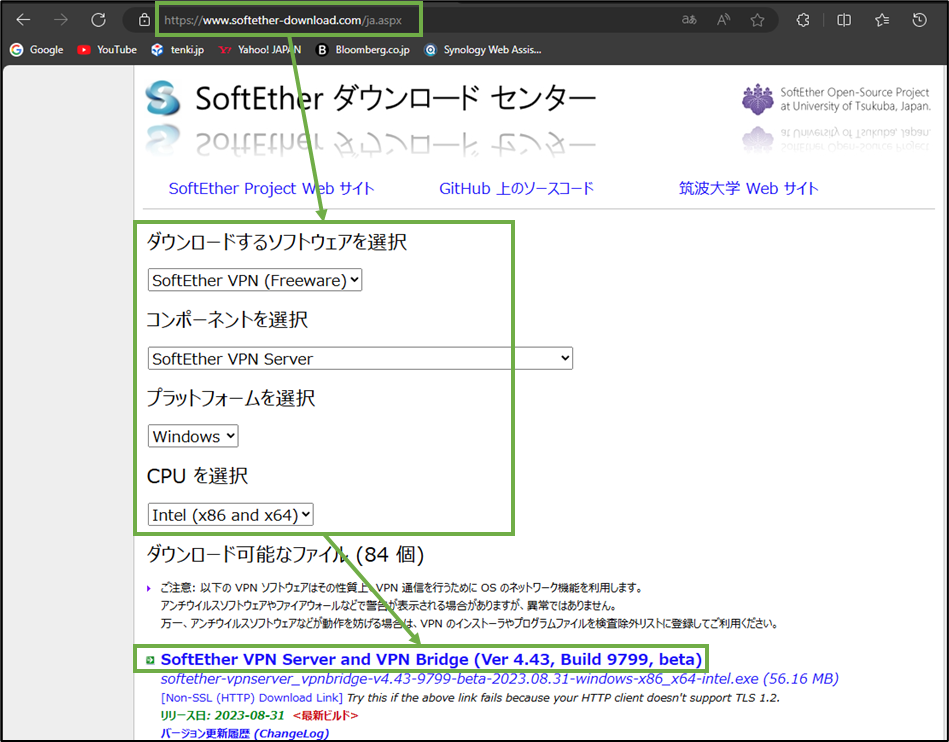Screen dimensions: 949x742
Task: Open the CPU dropdown showing Intel (x86 and x64)
Action: (231, 515)
